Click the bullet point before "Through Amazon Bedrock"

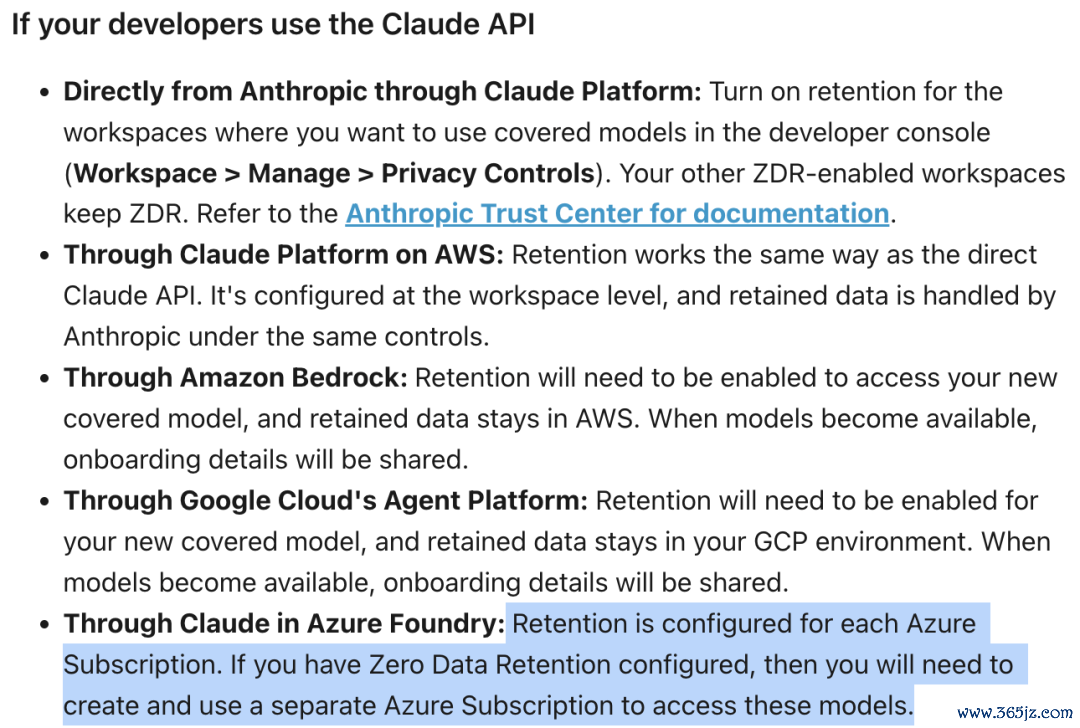(45, 379)
